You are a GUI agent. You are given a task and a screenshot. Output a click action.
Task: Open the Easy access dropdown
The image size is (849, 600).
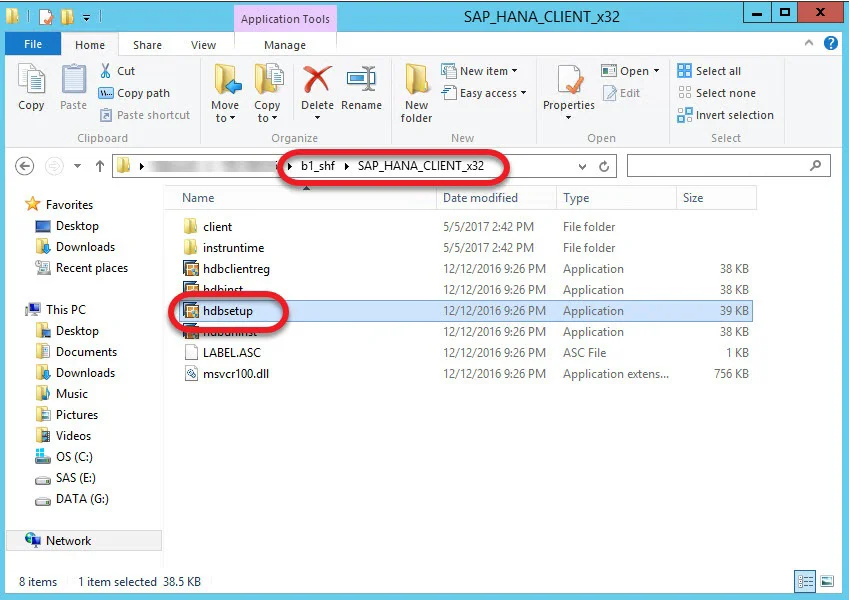pos(492,93)
